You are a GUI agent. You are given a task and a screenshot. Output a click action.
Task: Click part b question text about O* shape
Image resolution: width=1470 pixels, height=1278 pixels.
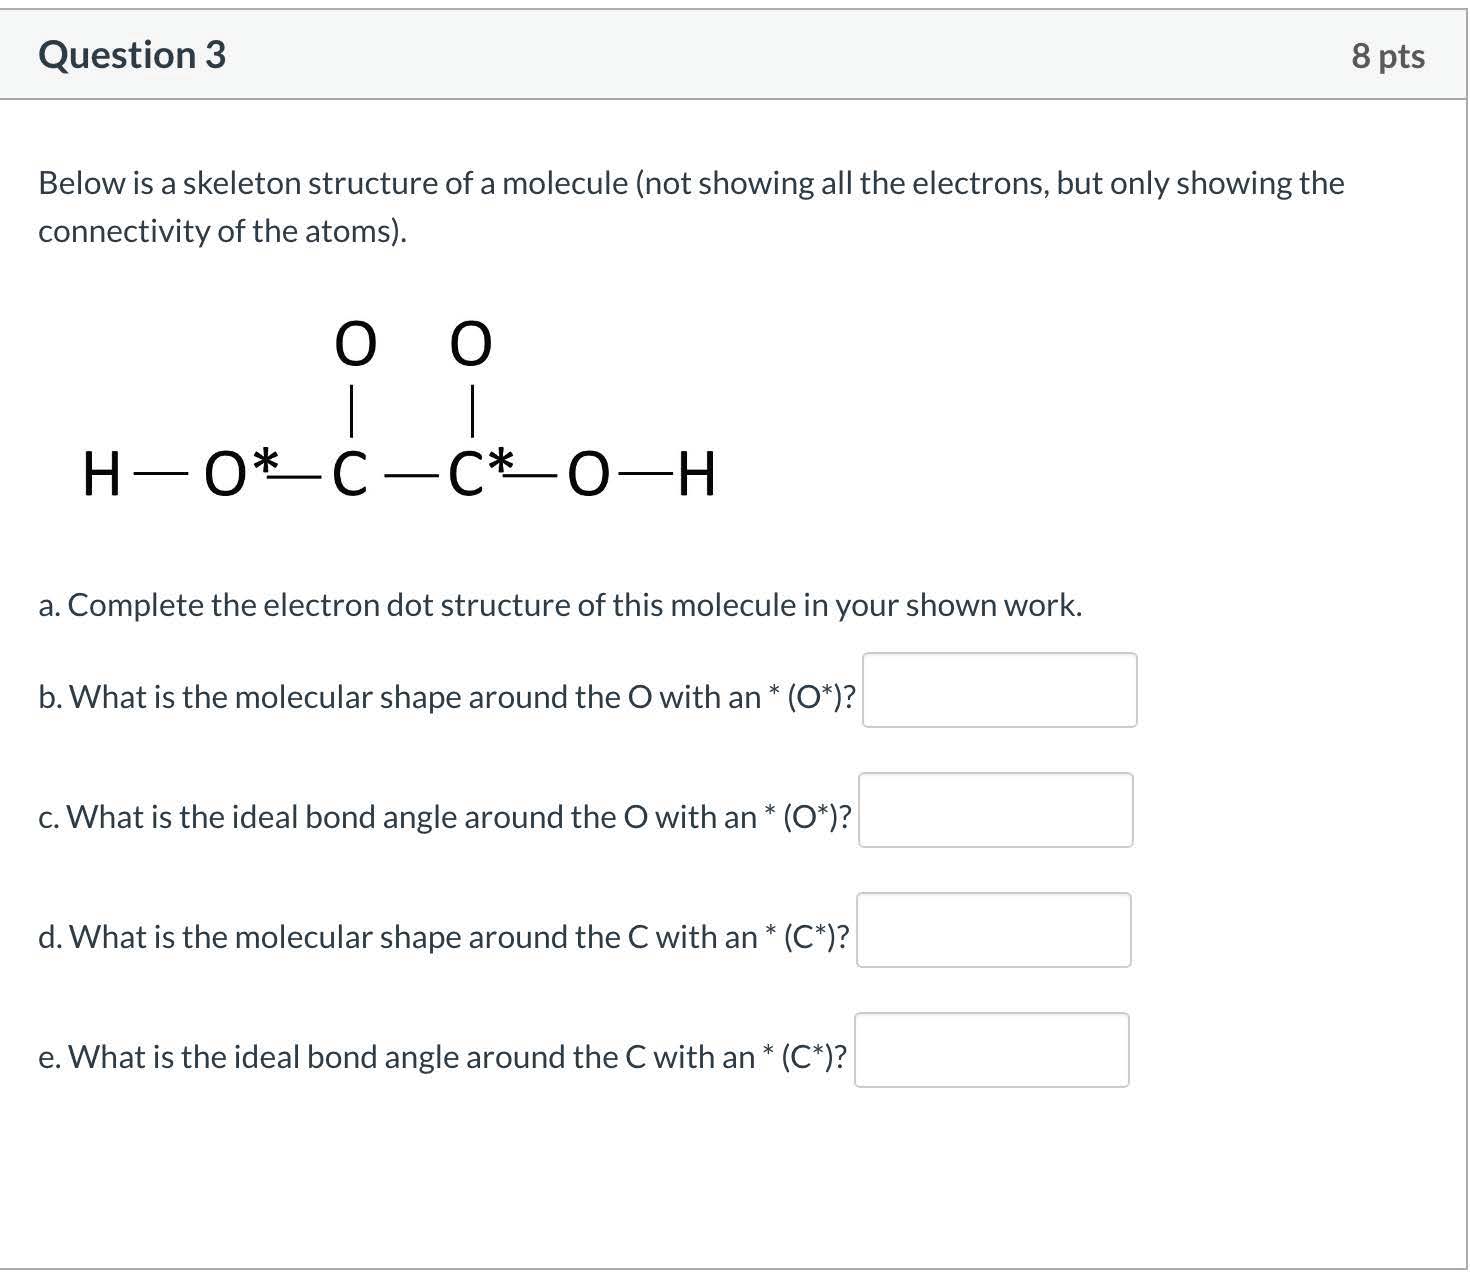coord(446,697)
